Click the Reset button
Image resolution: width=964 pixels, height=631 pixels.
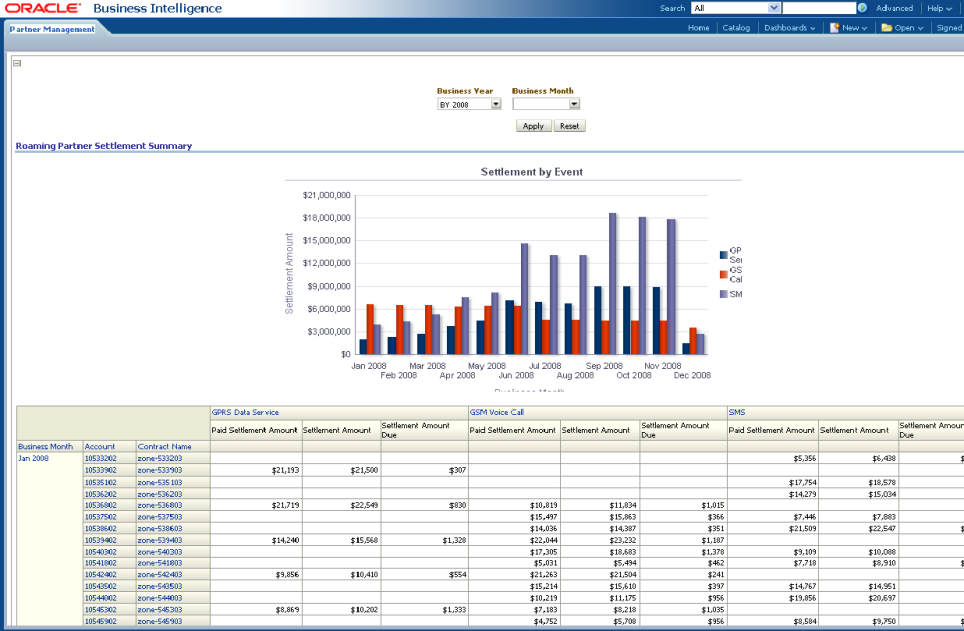click(x=569, y=125)
